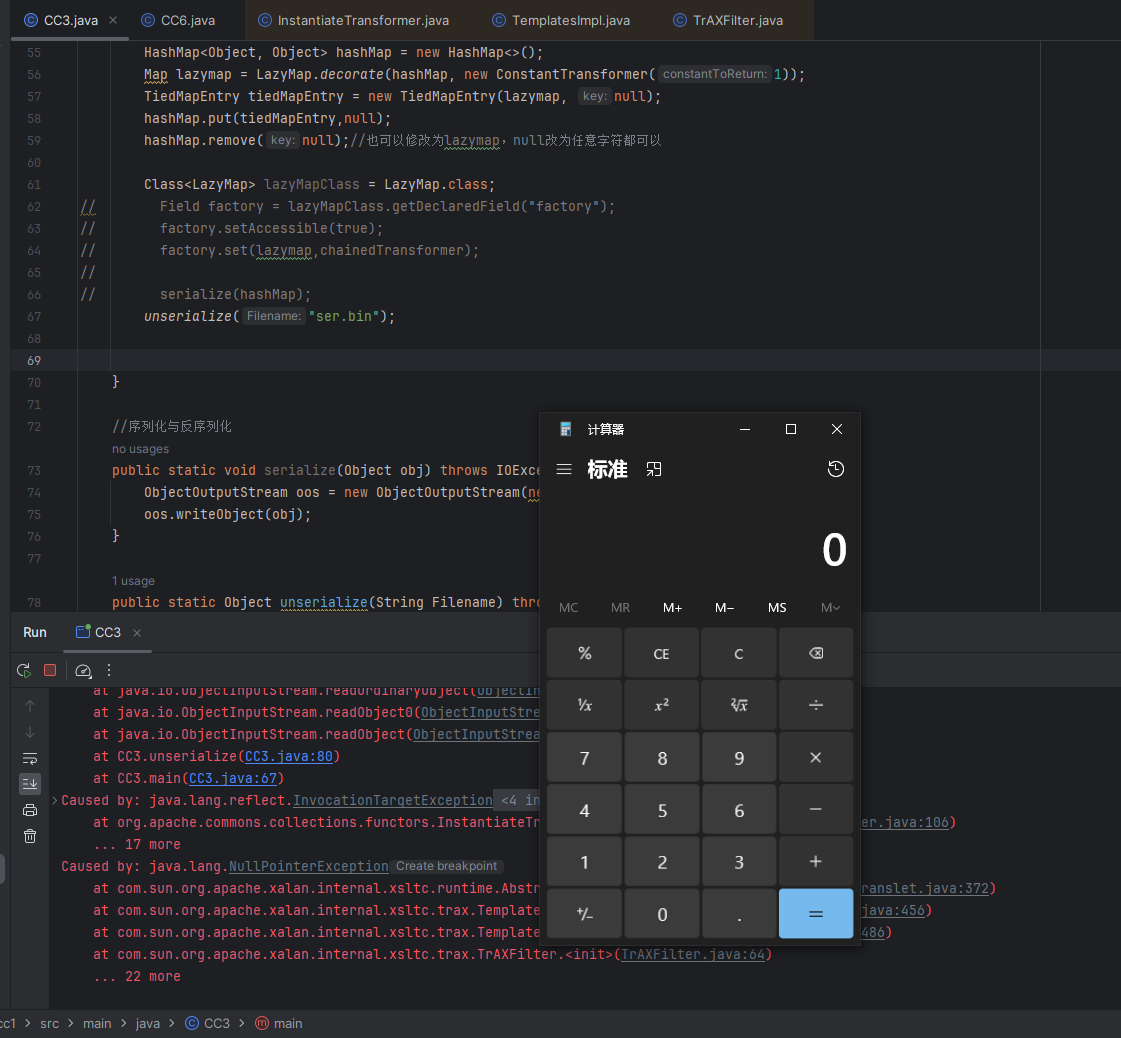Click the '1 usage' hint above unserialize
1121x1038 pixels.
pos(133,581)
